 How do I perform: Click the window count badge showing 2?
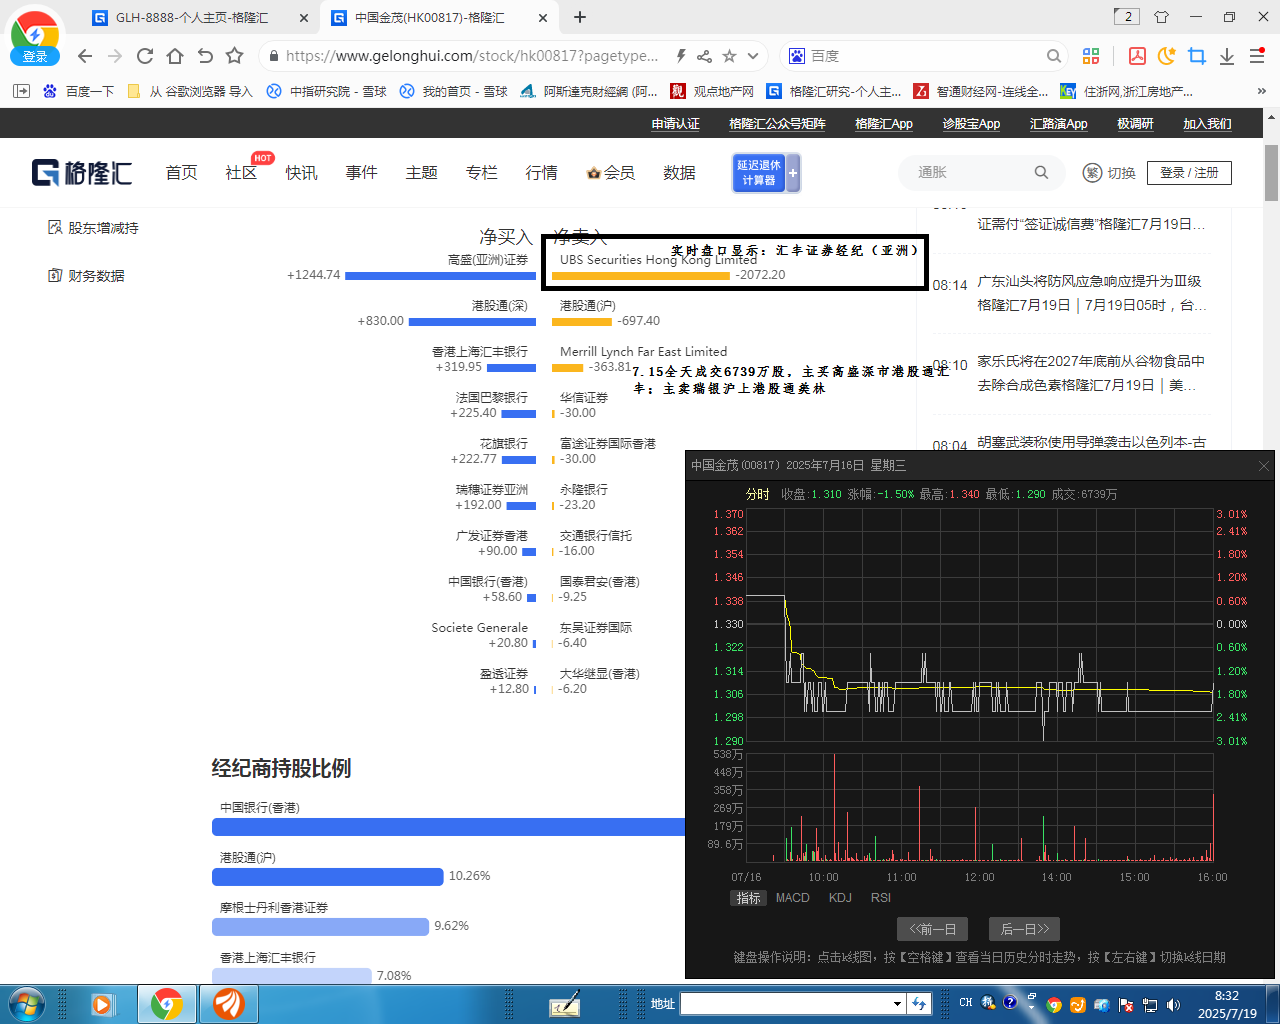[x=1126, y=16]
